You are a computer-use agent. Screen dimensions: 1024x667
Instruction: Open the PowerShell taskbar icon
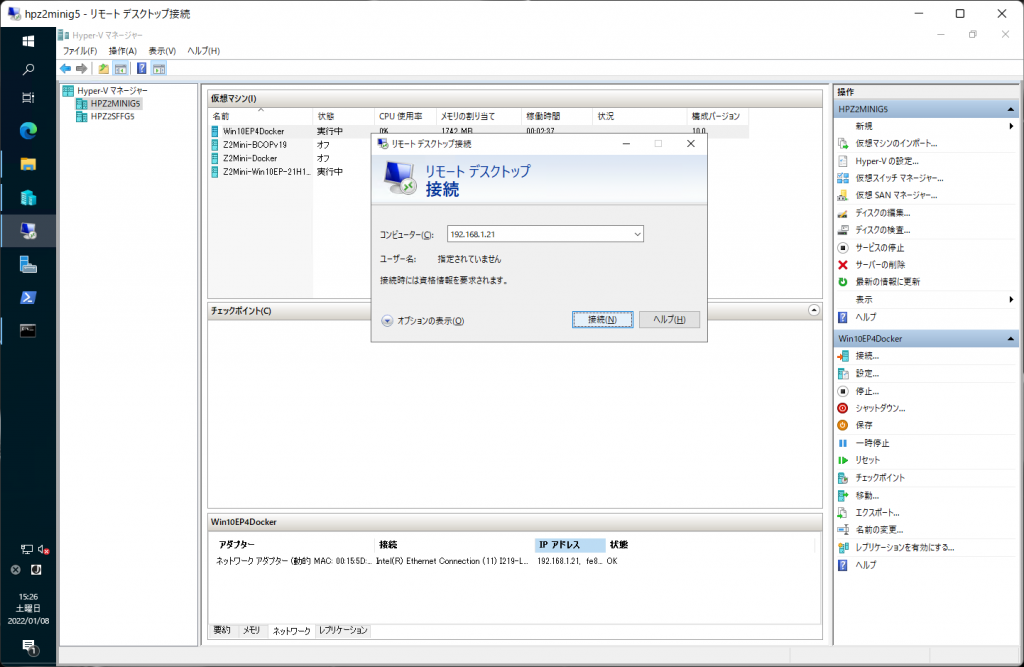(x=28, y=297)
